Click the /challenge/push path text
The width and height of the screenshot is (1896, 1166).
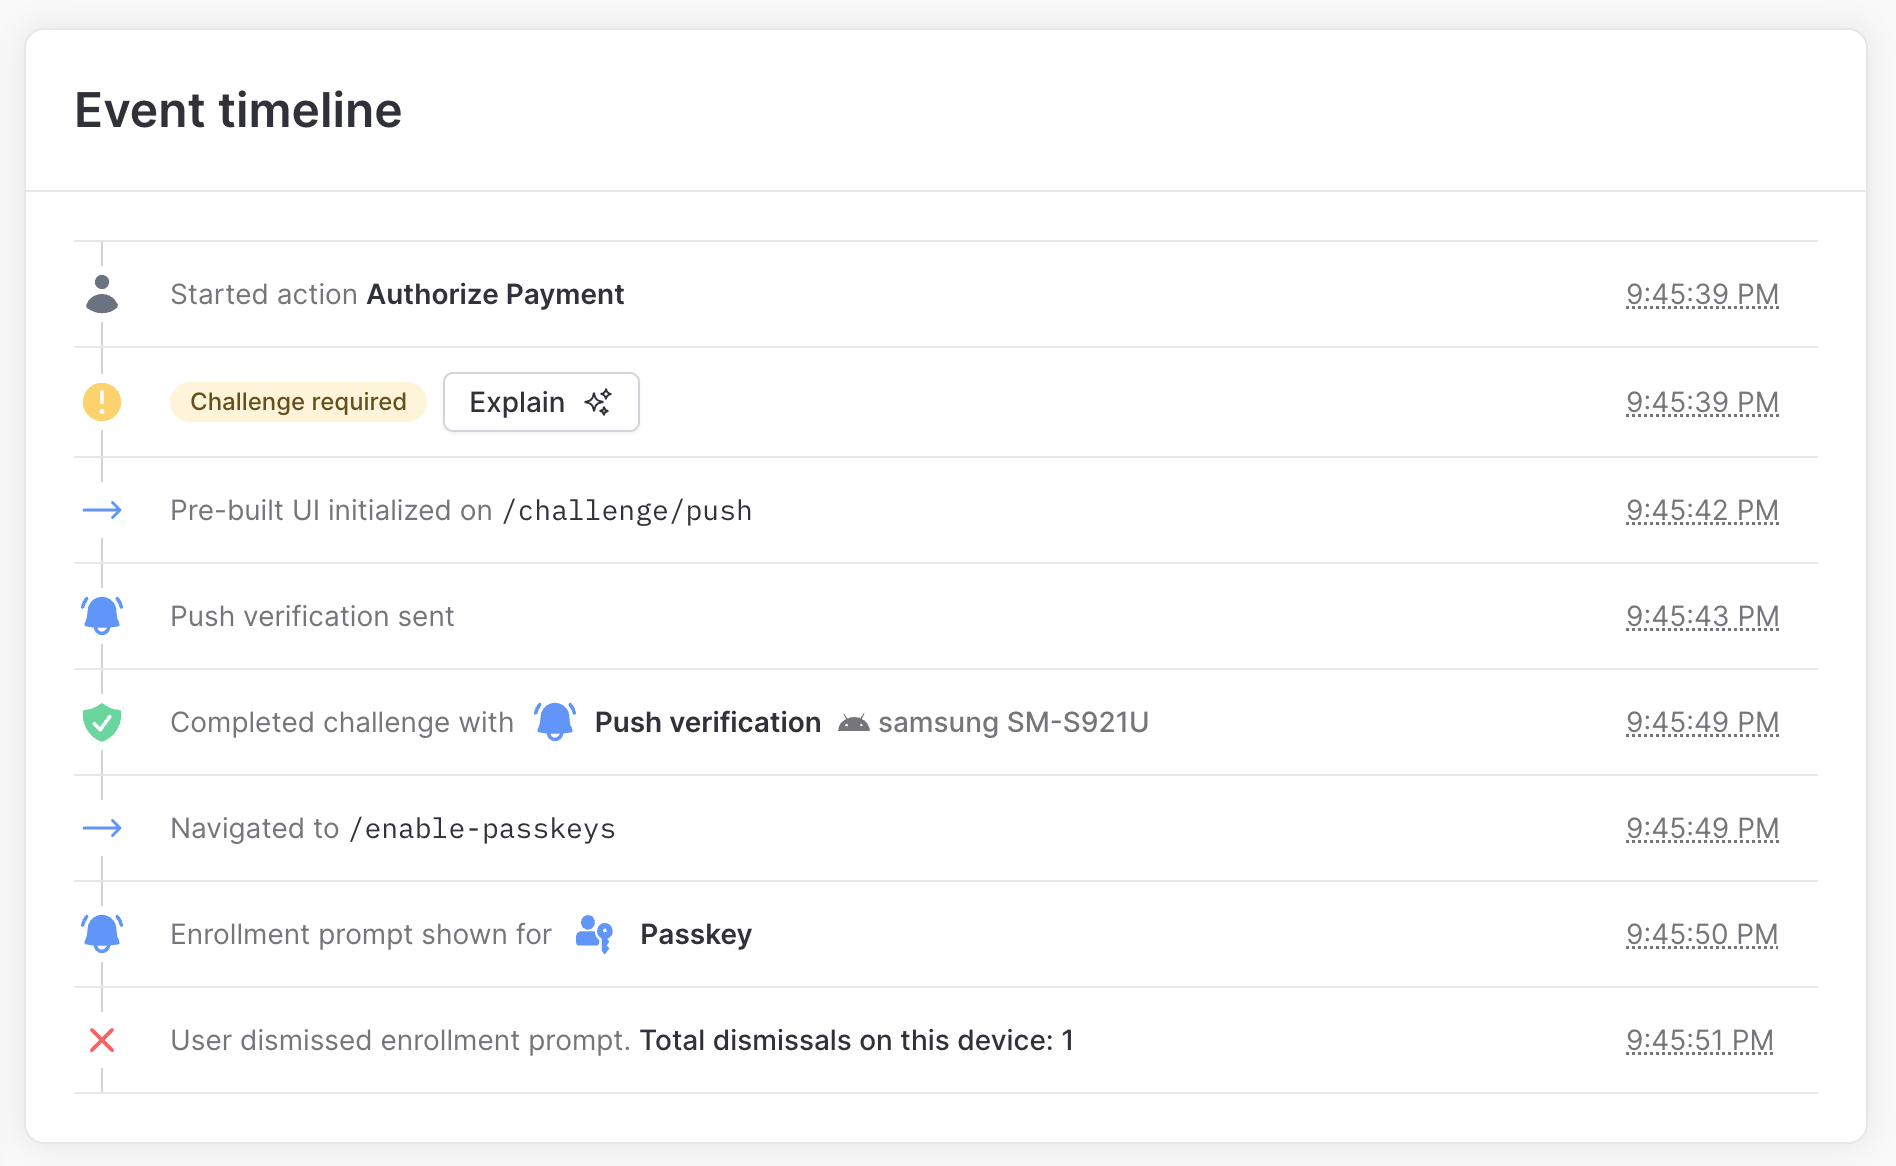click(x=627, y=510)
